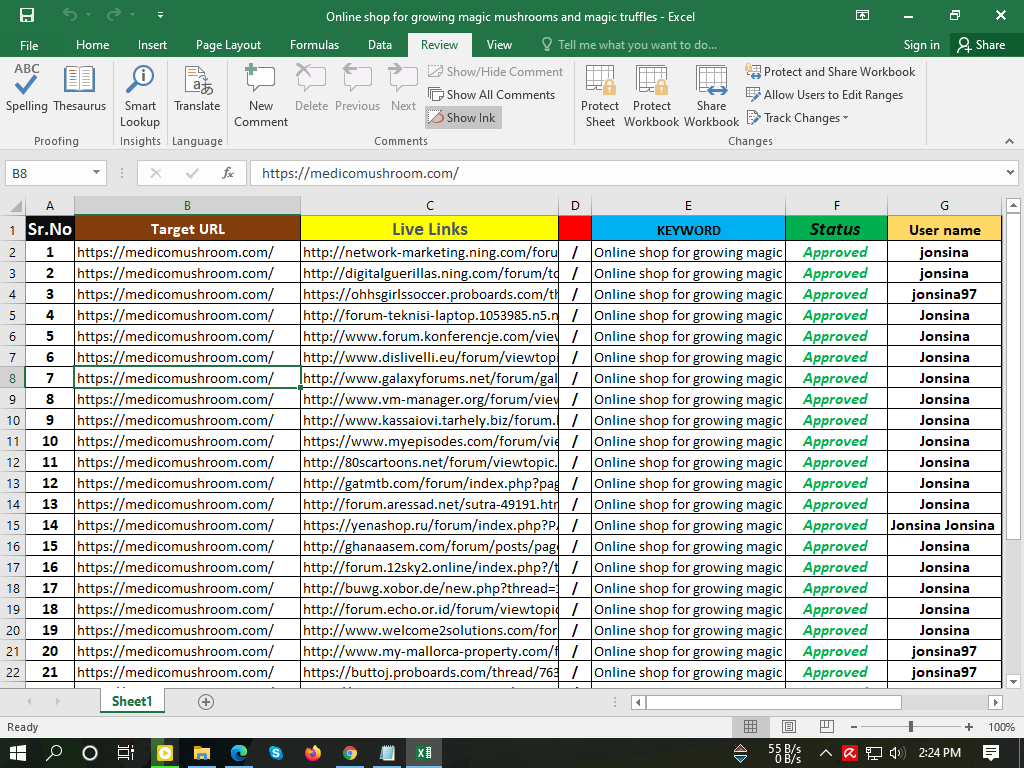Click Allow Users to Edit Ranges
This screenshot has height=768, width=1024.
823,95
